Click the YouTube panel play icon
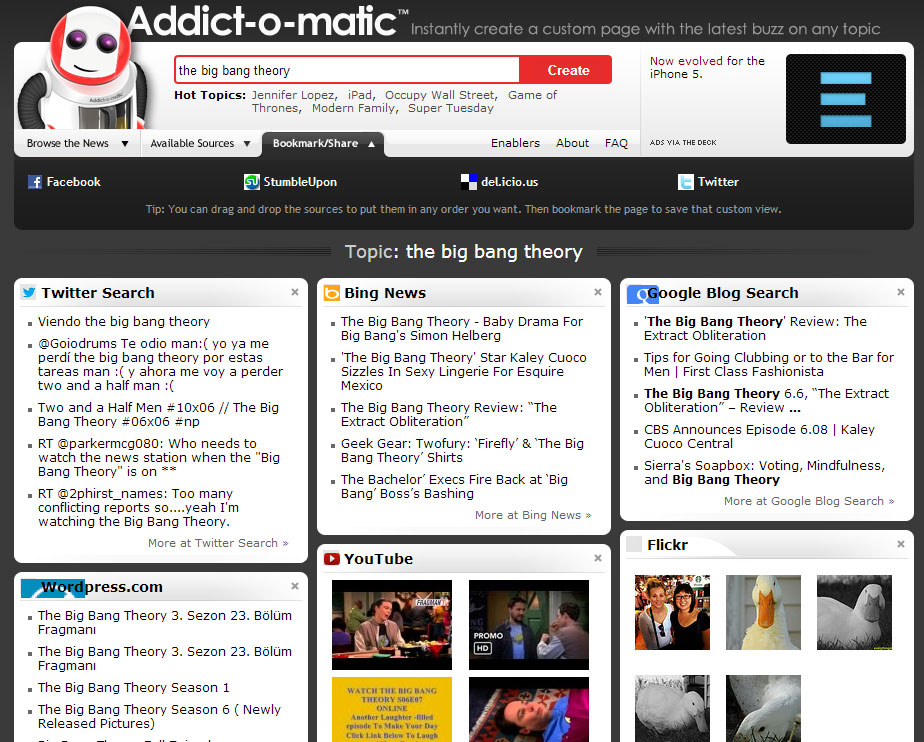This screenshot has width=924, height=742. pos(332,558)
